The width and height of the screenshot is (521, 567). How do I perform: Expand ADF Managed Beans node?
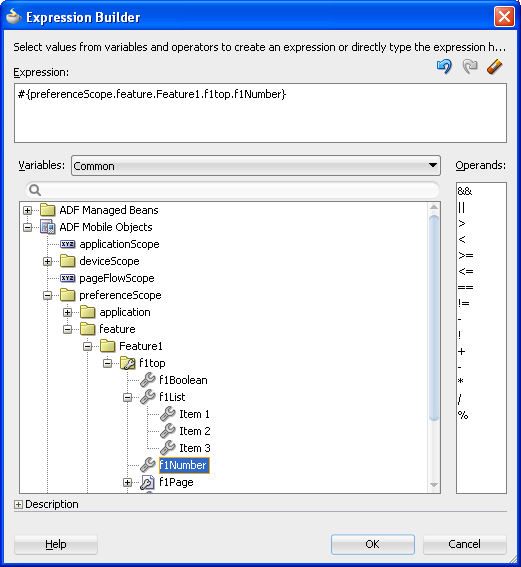click(27, 210)
